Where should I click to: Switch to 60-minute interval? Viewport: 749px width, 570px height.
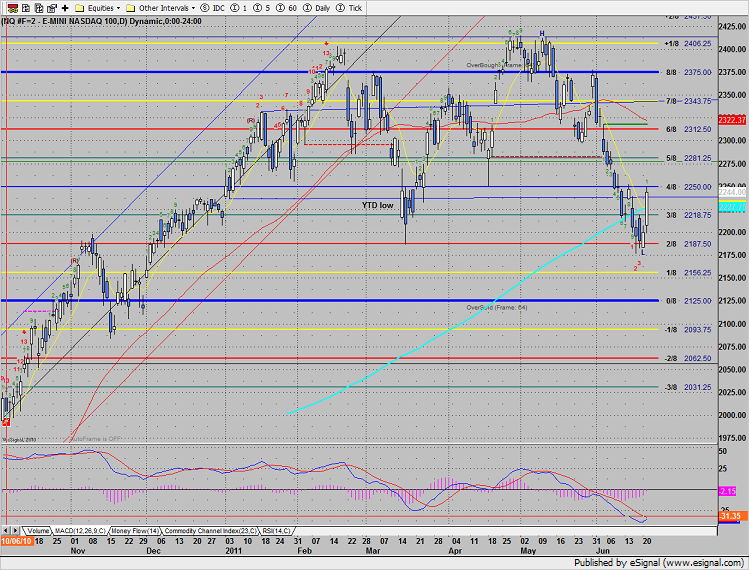[x=286, y=8]
